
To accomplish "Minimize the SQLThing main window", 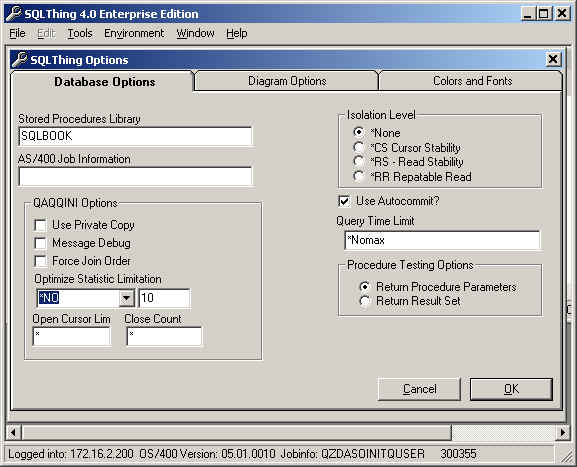I will coord(527,14).
